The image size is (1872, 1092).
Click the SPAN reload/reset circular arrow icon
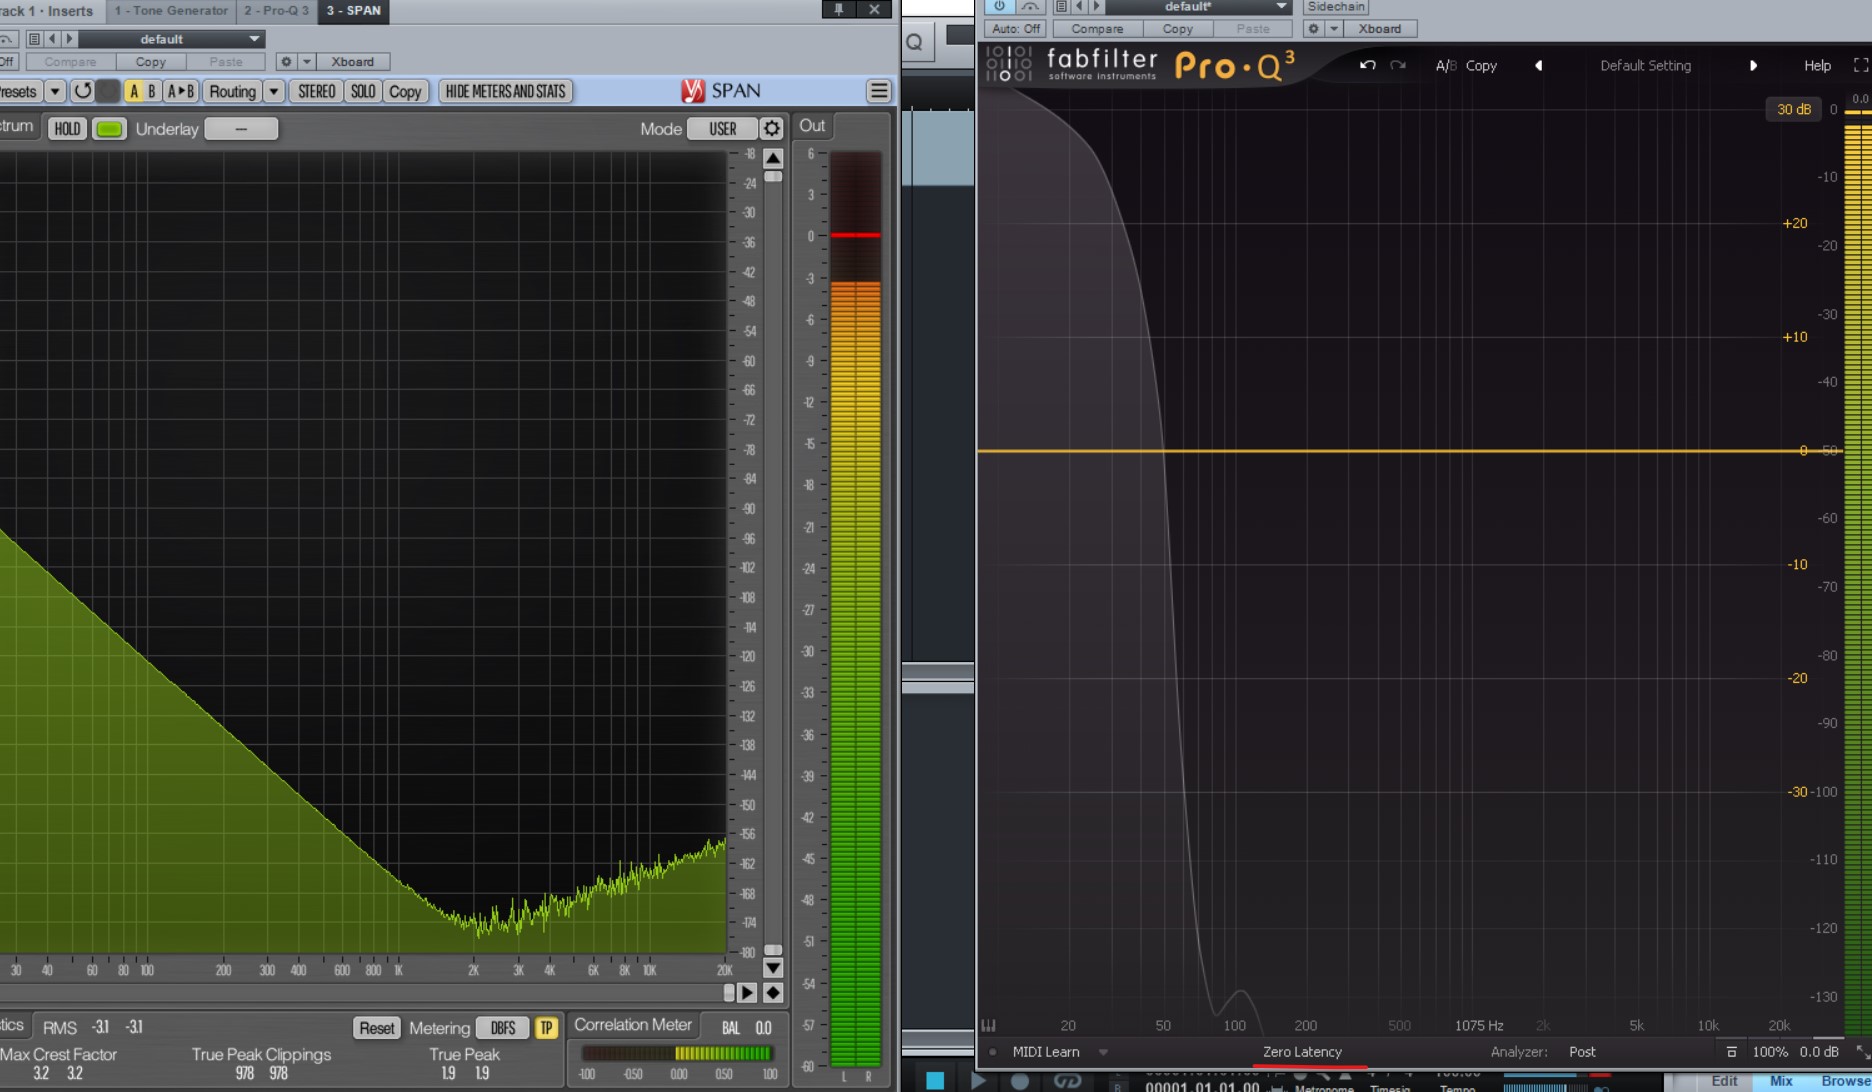click(x=82, y=91)
